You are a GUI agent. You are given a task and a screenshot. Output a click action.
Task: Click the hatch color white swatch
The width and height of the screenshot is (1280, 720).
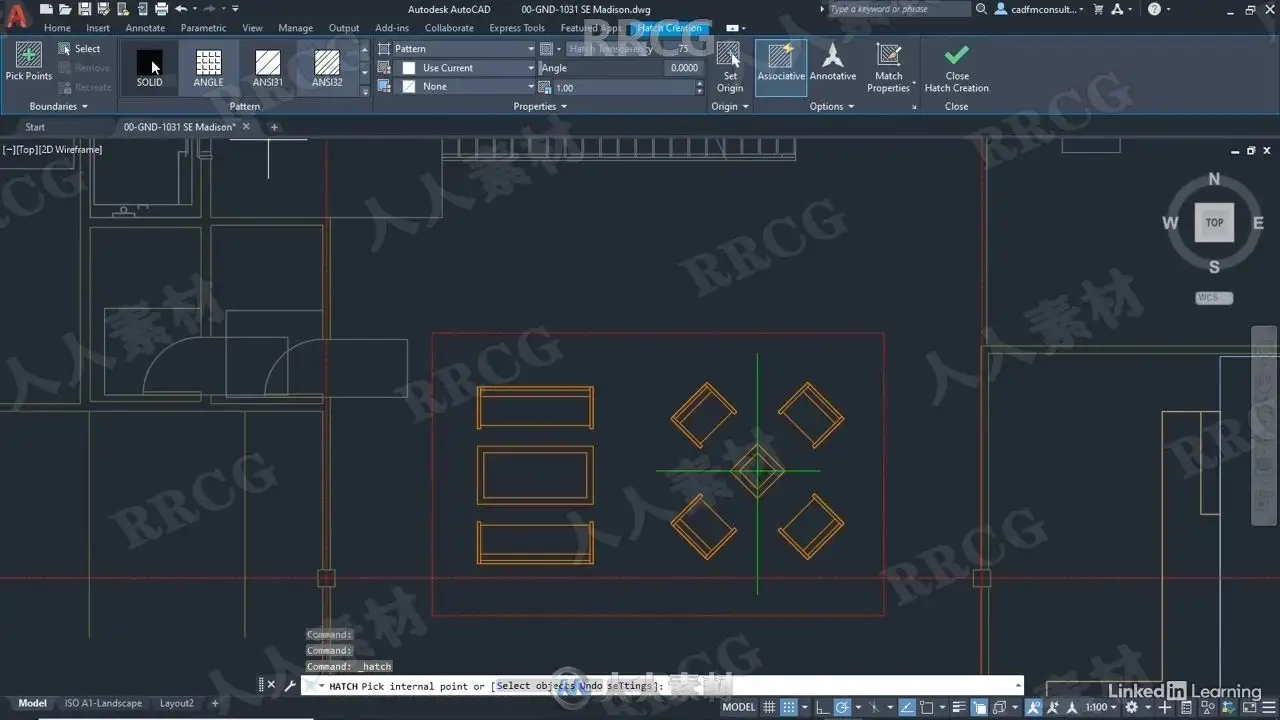pos(408,68)
